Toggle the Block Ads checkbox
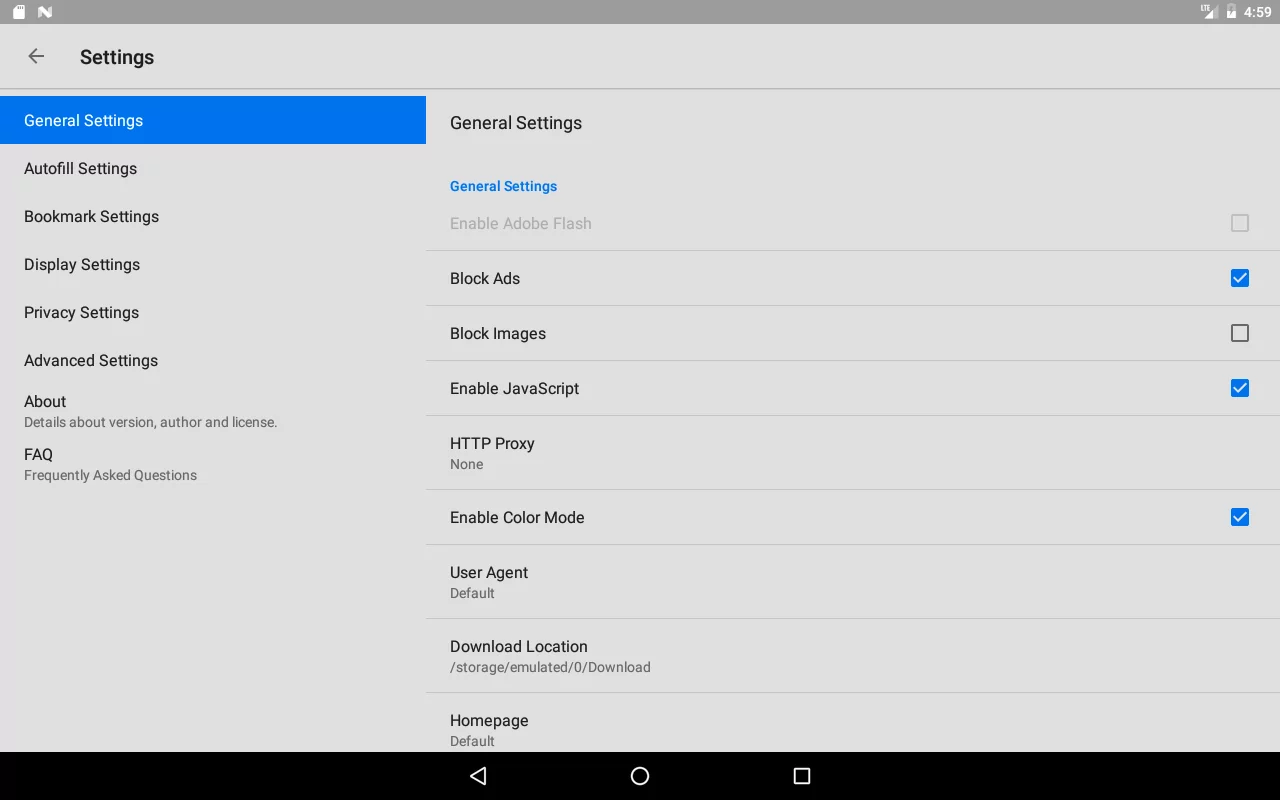 coord(1240,278)
